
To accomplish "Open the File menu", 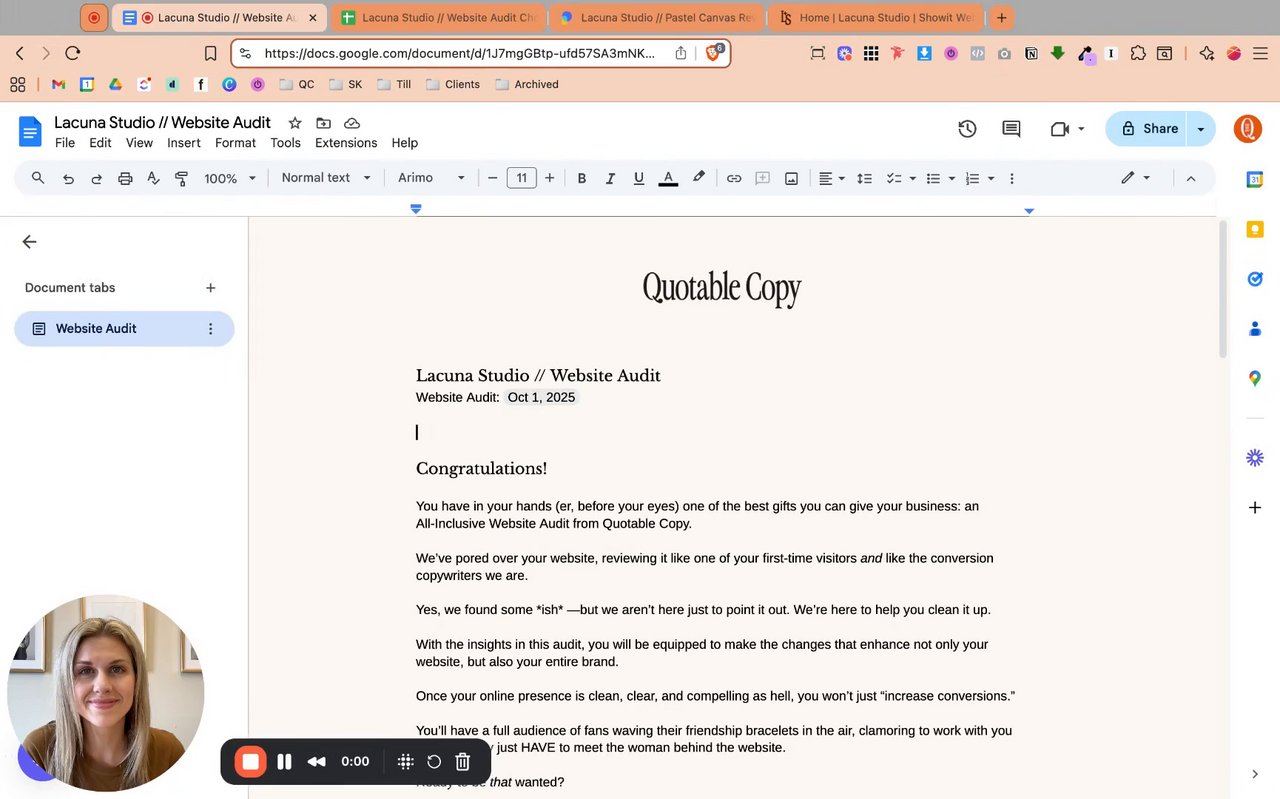I will point(65,143).
